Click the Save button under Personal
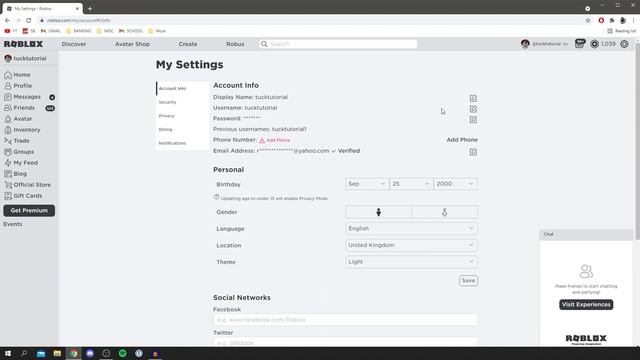This screenshot has width=640, height=360. [468, 280]
